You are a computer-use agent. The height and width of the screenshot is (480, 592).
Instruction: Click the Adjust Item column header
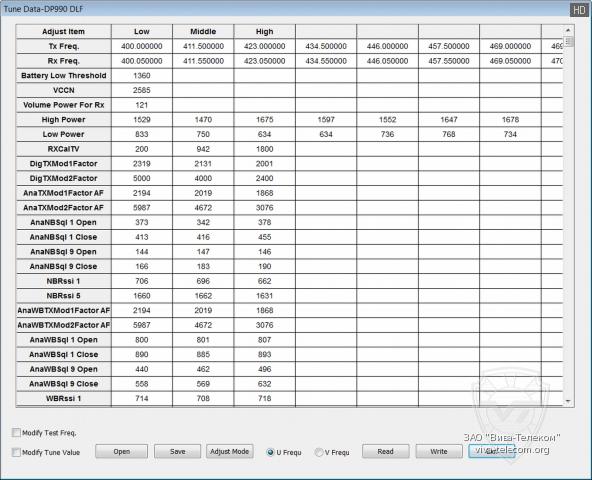point(63,32)
